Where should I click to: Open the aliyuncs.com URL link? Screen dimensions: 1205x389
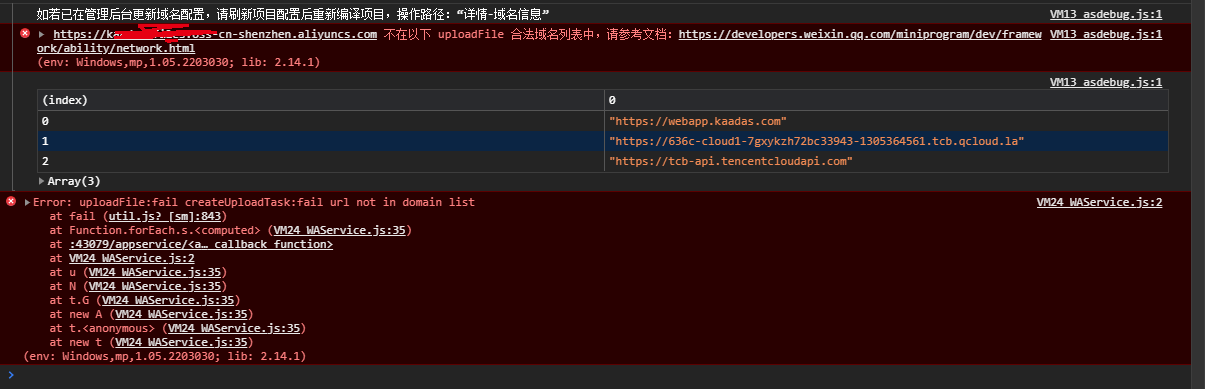coord(215,34)
